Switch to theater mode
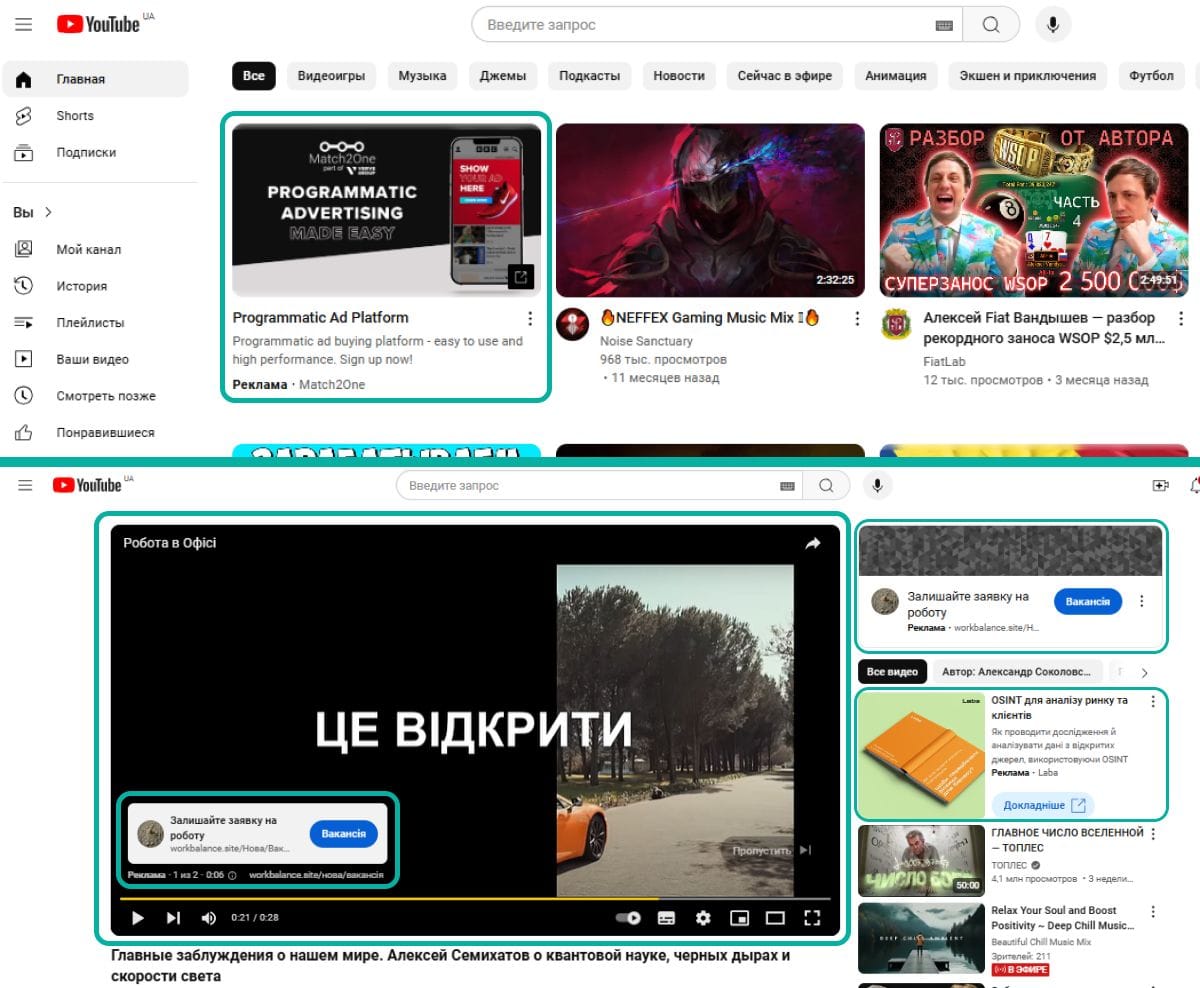1200x988 pixels. 775,917
